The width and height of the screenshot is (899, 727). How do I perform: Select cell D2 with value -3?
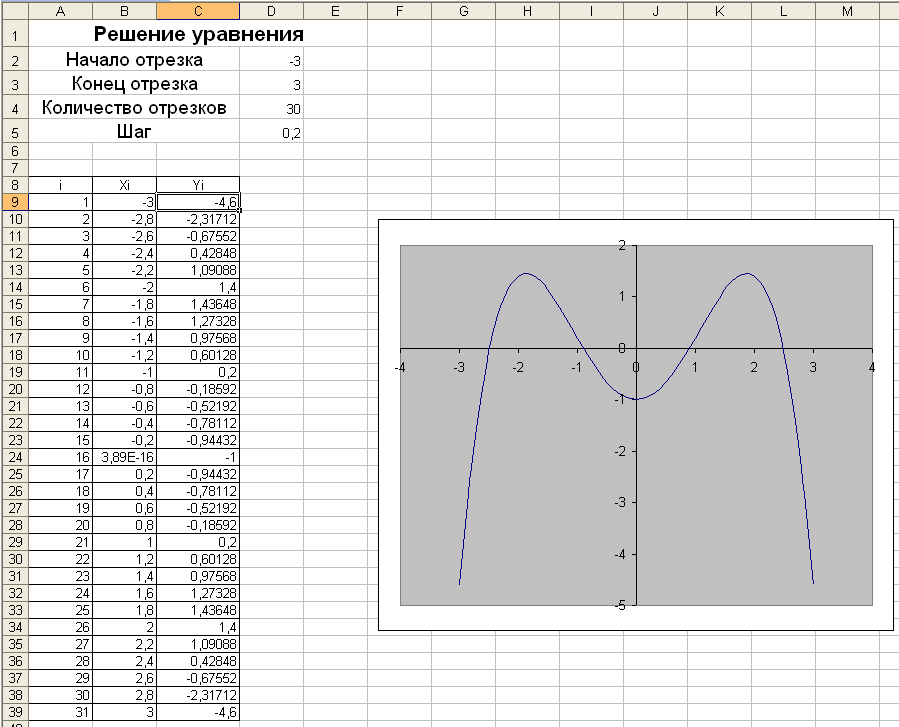[x=272, y=60]
